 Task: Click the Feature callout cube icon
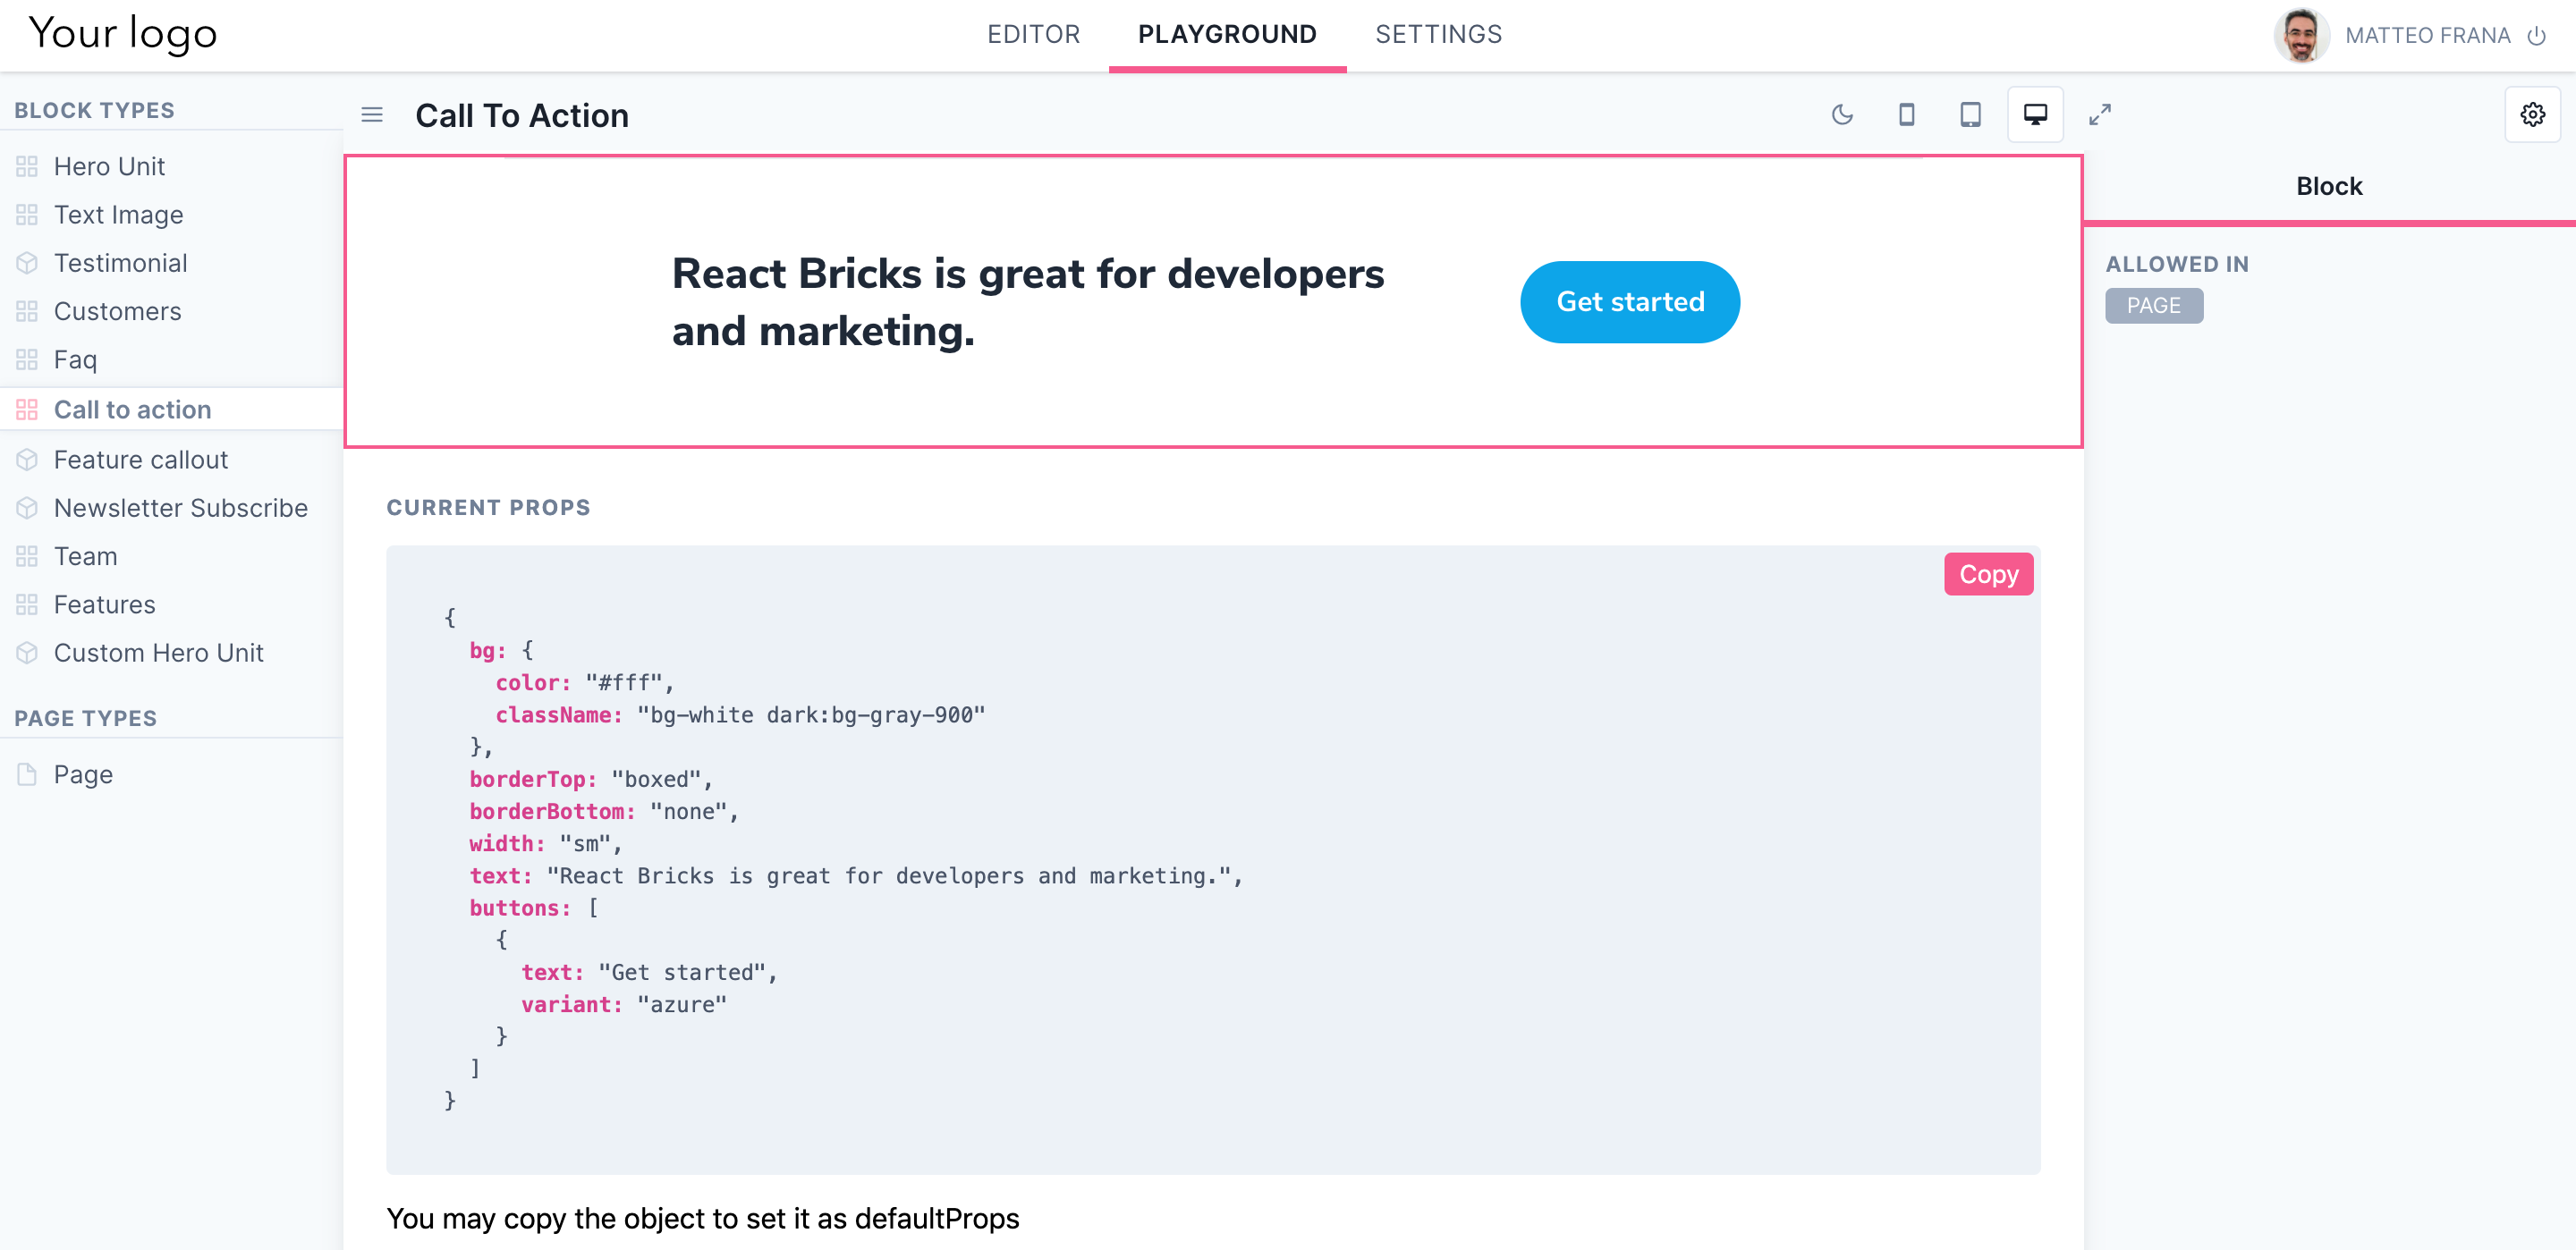click(27, 460)
